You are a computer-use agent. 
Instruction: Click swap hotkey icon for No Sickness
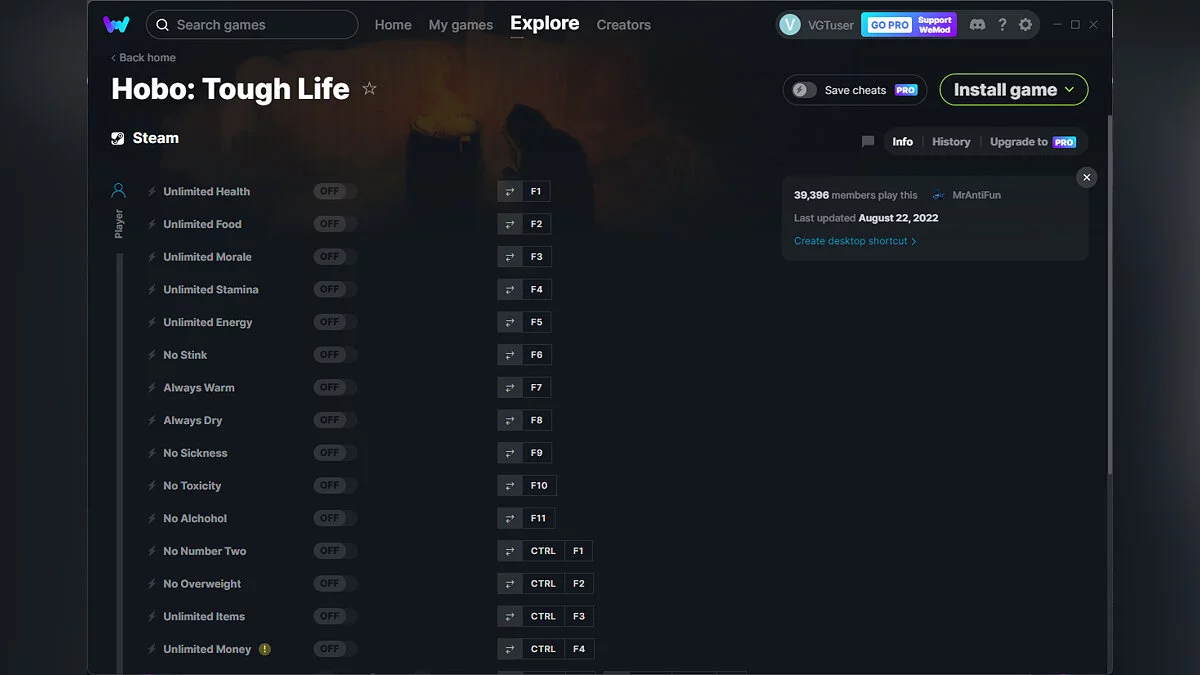(510, 453)
